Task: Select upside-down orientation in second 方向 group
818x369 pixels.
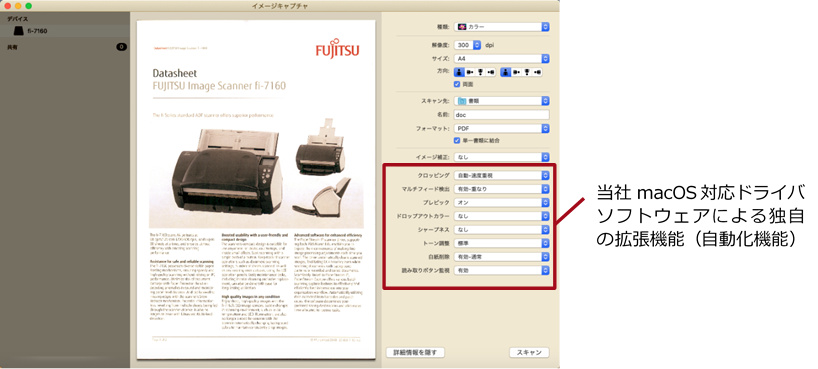Action: [x=525, y=72]
